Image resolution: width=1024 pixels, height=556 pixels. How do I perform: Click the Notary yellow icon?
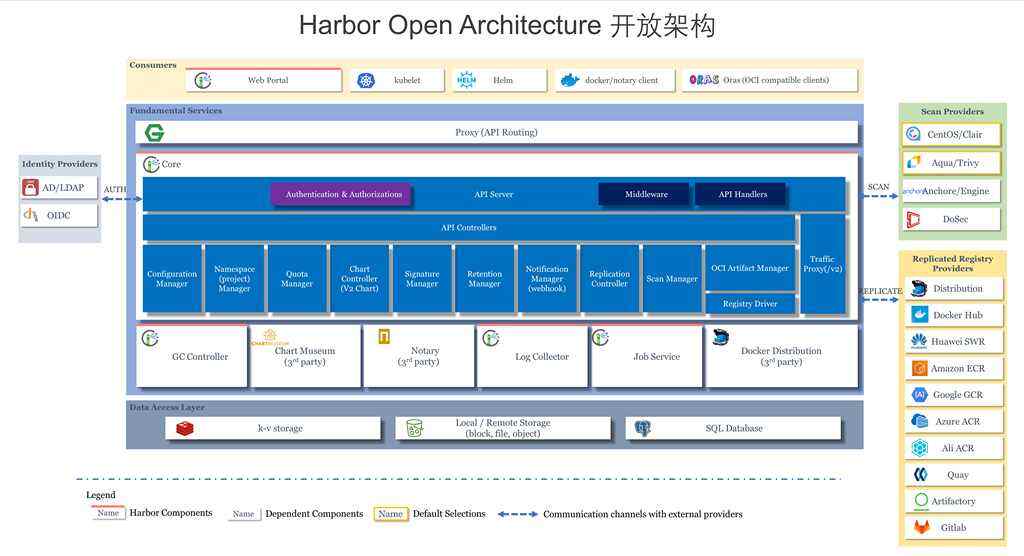pos(384,336)
